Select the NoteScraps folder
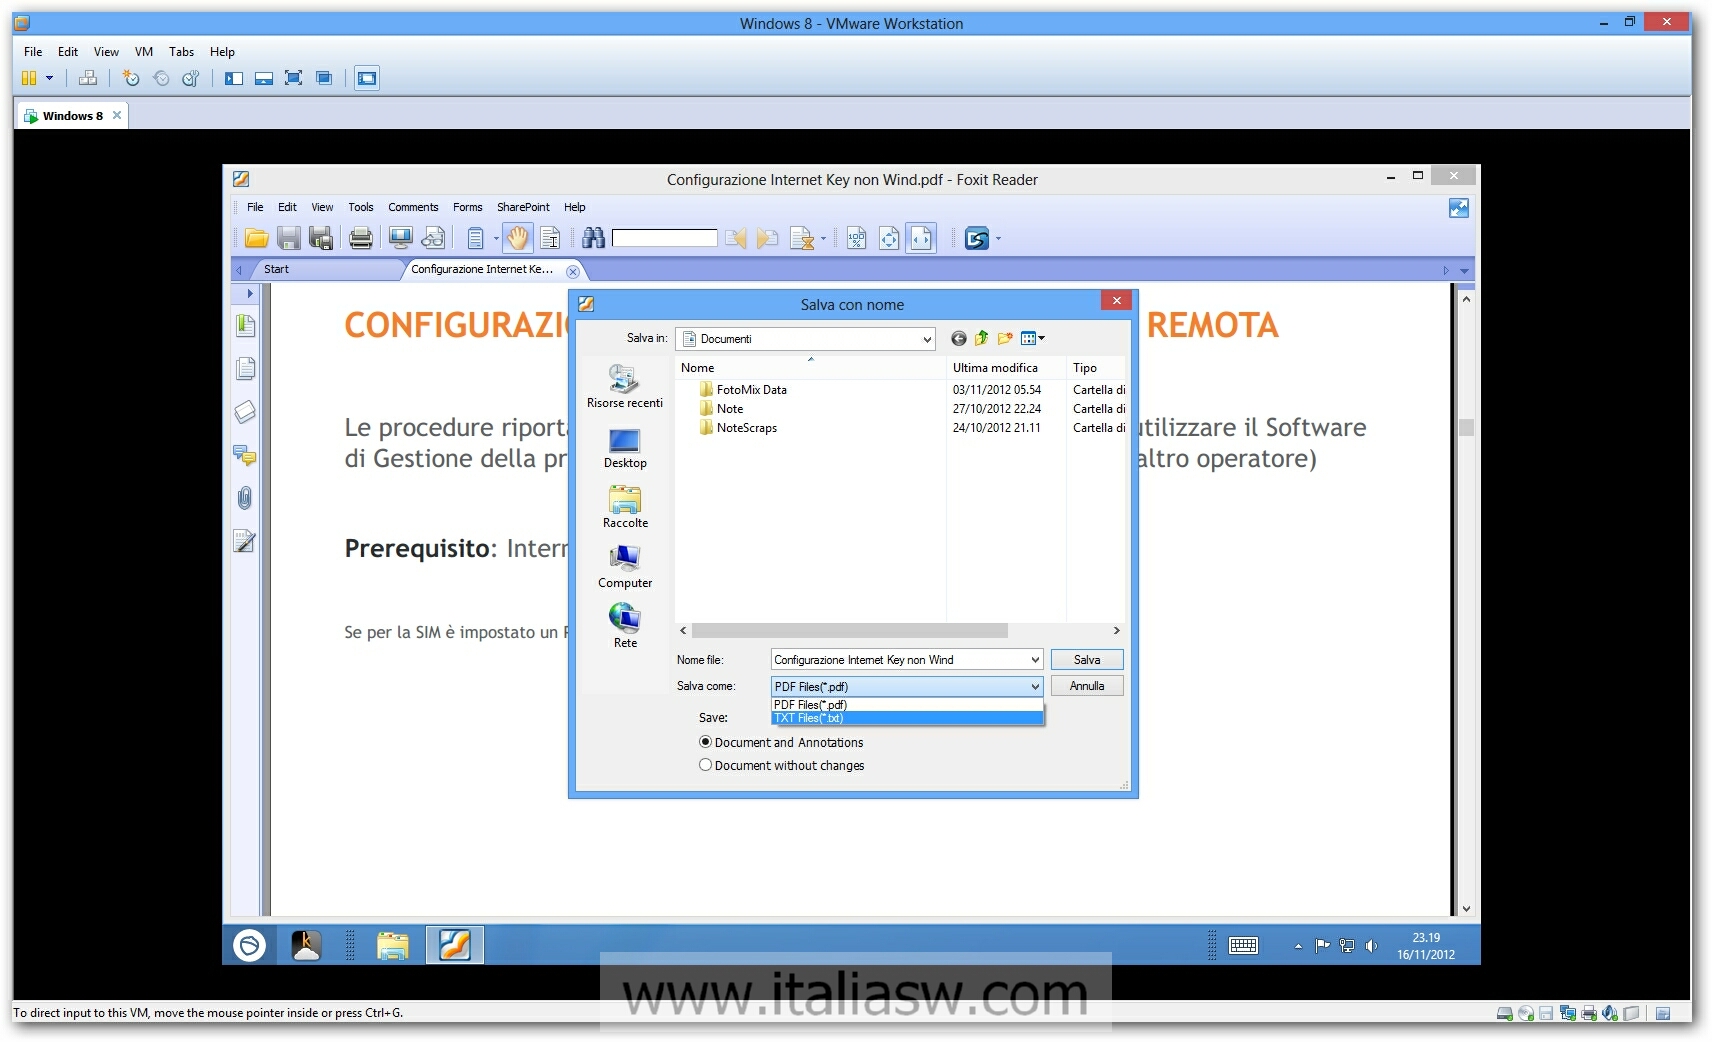This screenshot has height=1042, width=1712. coord(738,428)
